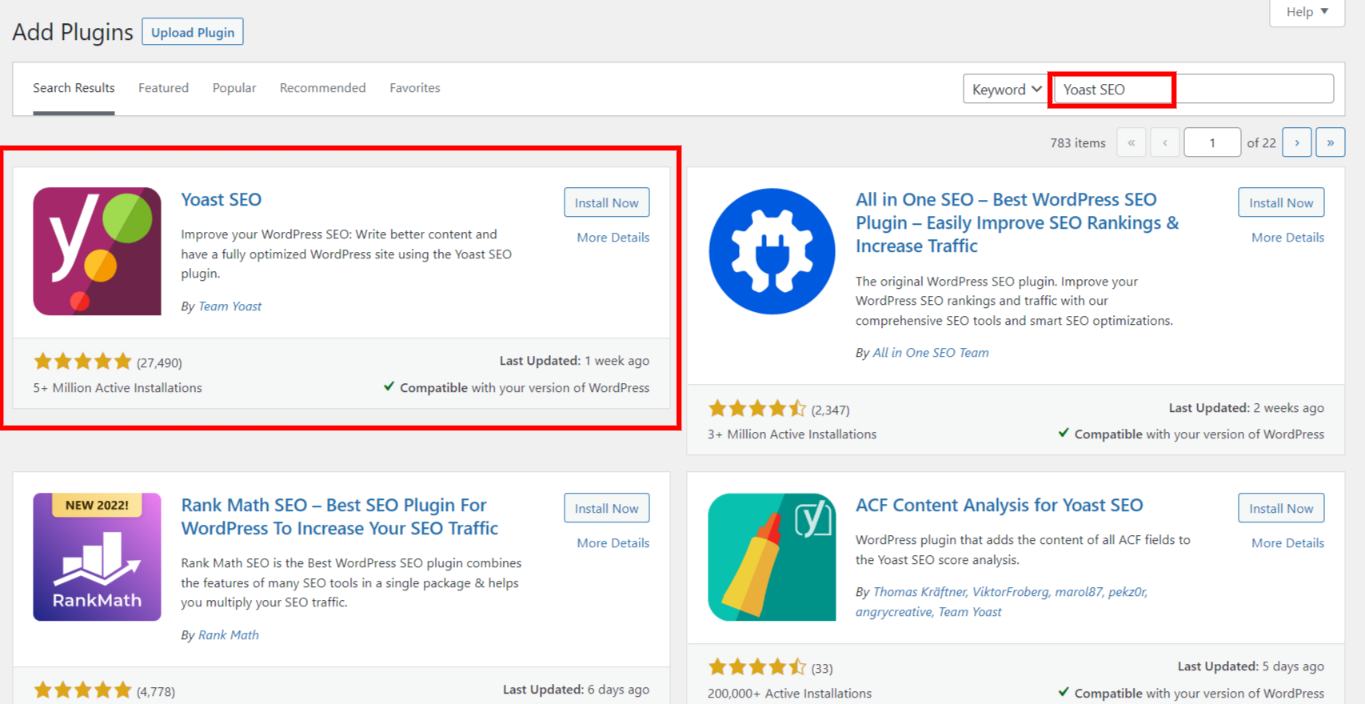Open the Yoast SEO plugin title link
The height and width of the screenshot is (704, 1365).
pyautogui.click(x=221, y=199)
